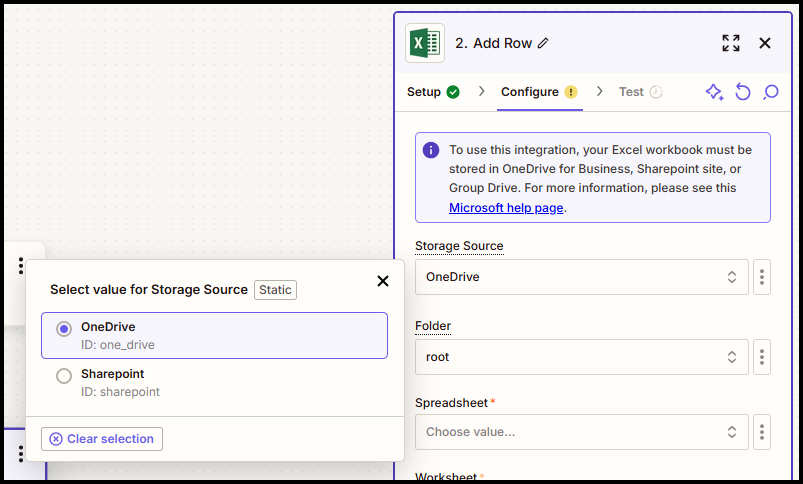
Task: Switch to the Setup tab
Action: (x=432, y=92)
